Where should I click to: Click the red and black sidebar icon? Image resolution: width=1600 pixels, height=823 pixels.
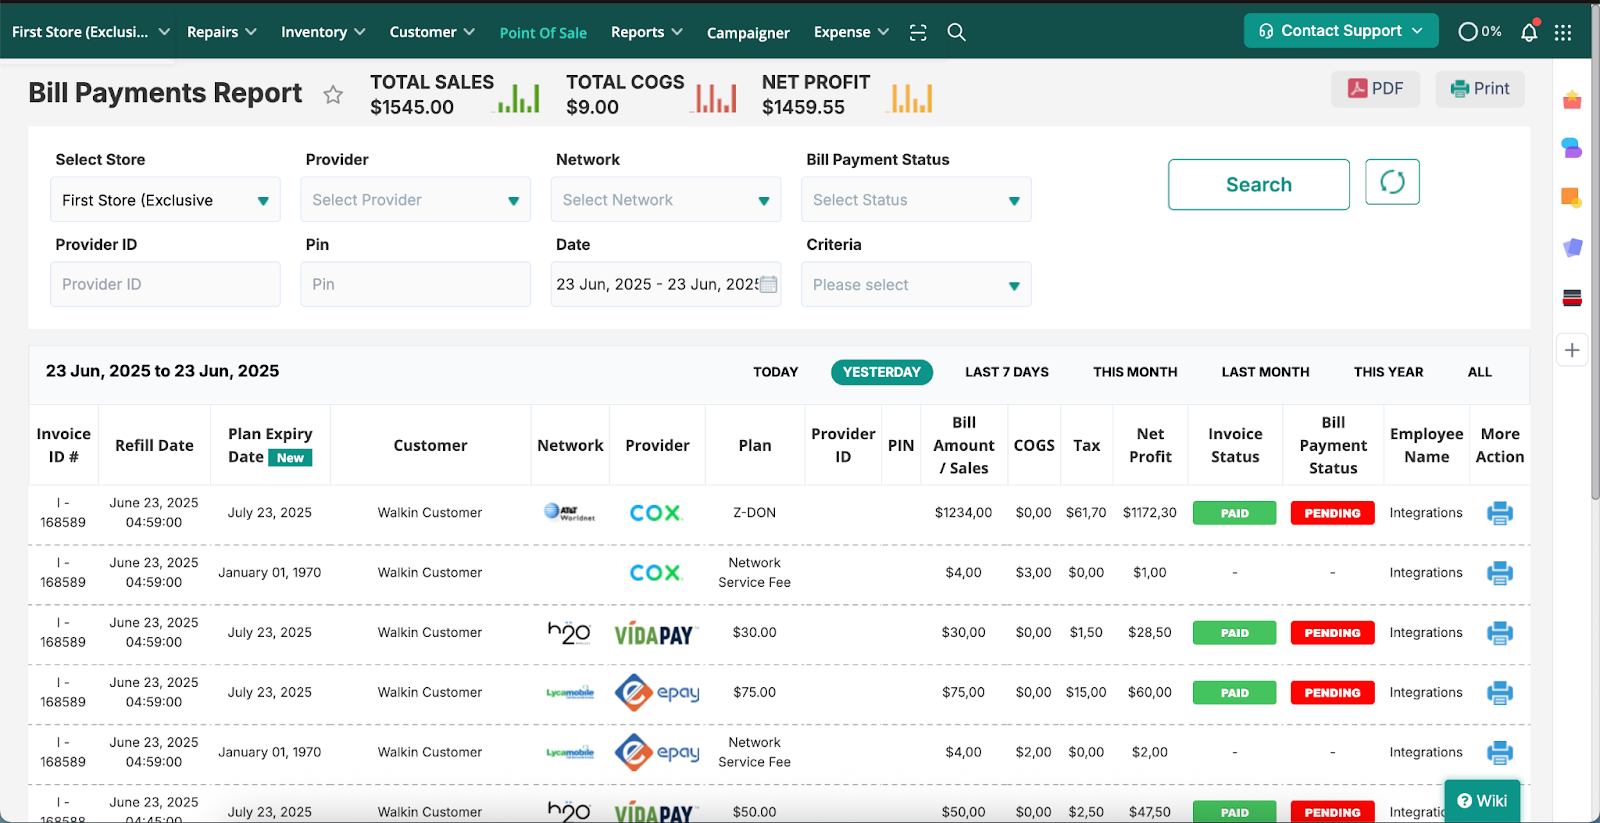(x=1572, y=297)
